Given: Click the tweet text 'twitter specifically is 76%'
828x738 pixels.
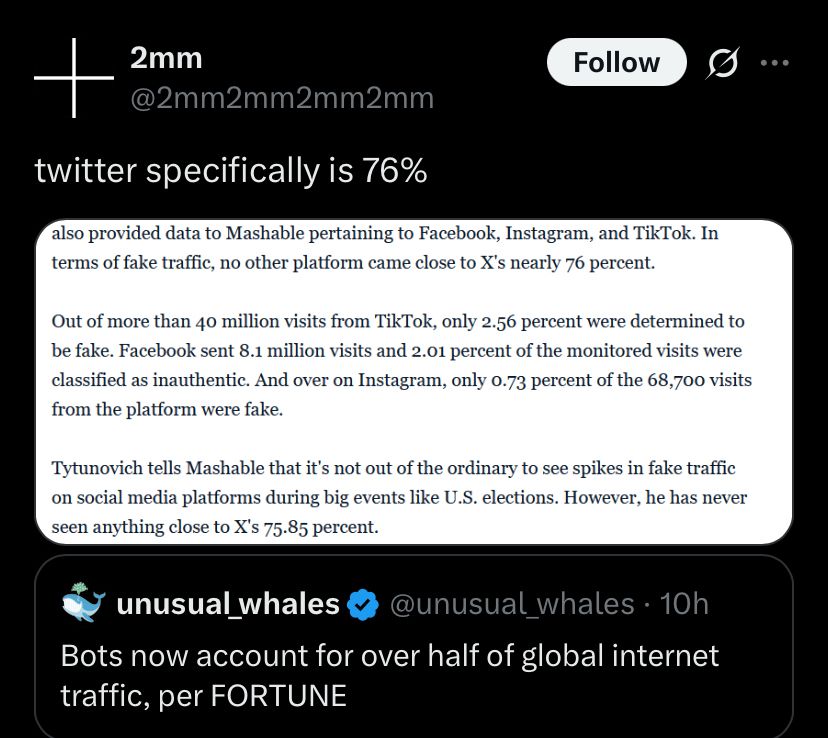Looking at the screenshot, I should pyautogui.click(x=231, y=171).
